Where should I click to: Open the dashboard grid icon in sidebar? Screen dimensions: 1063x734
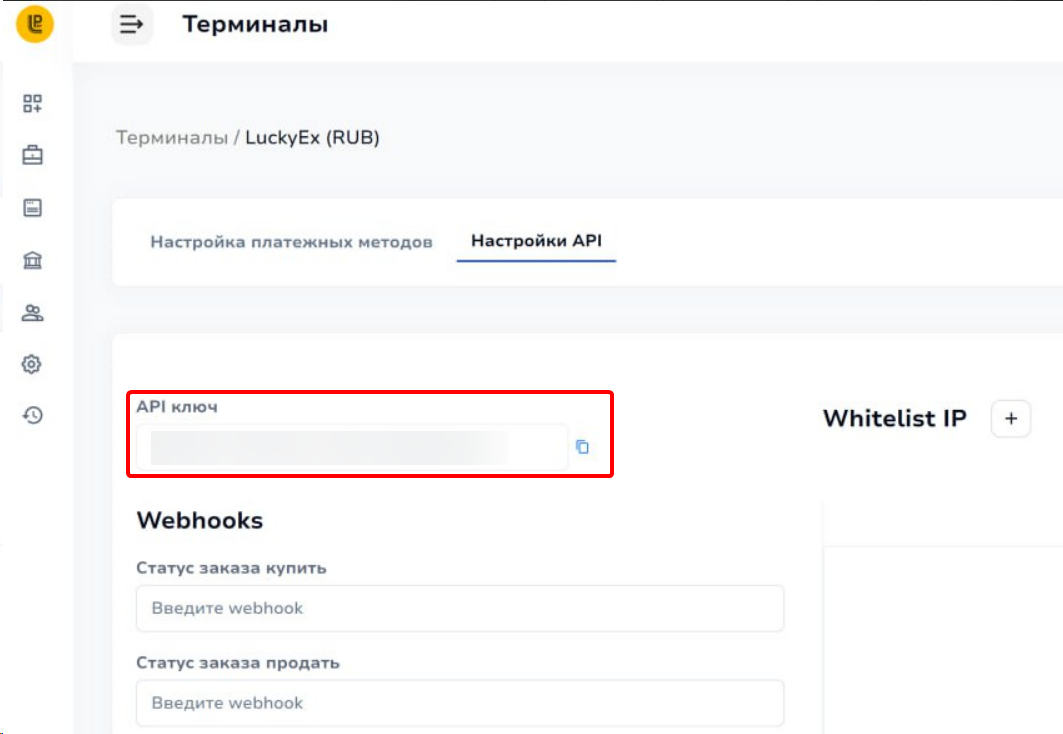coord(33,104)
